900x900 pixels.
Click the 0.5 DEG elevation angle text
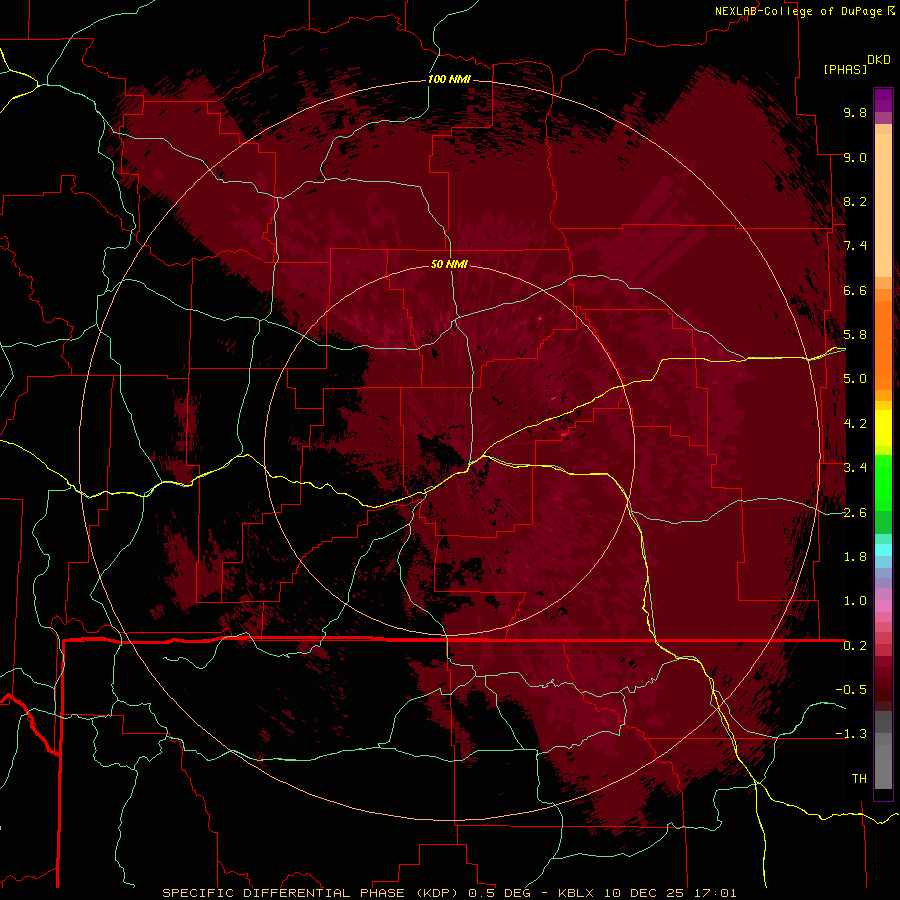499,893
